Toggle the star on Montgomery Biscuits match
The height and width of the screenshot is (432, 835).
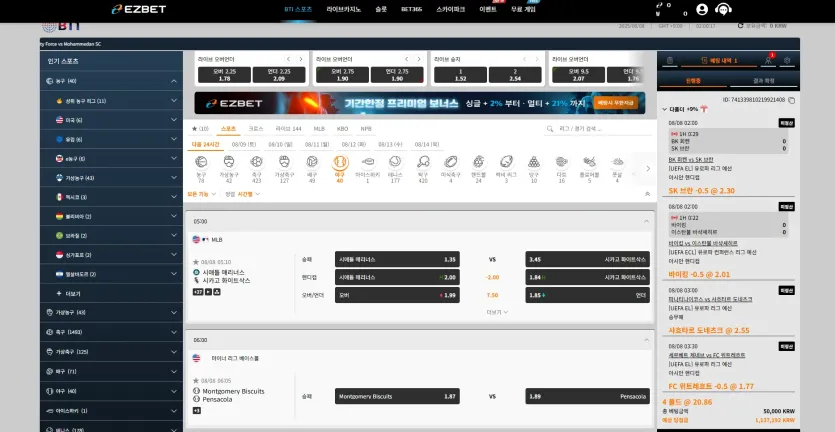[x=196, y=381]
